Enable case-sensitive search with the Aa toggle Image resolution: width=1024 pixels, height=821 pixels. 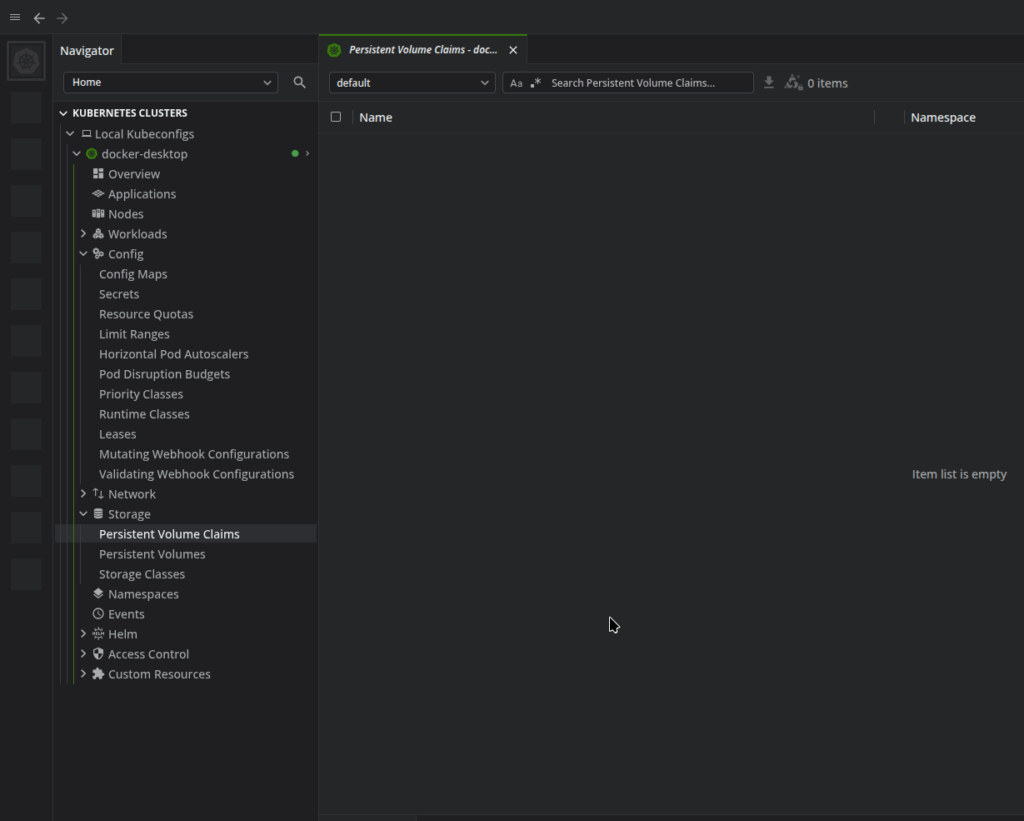coord(516,83)
